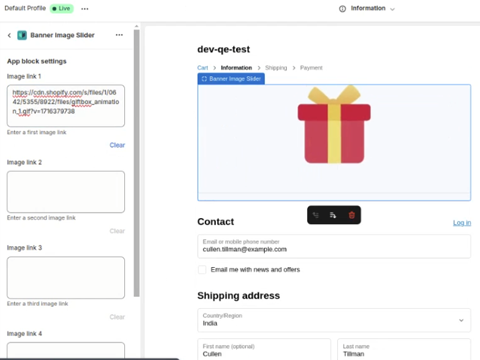Click the icon in the blue Banner Image Slider tag
Image resolution: width=480 pixels, height=360 pixels.
point(204,79)
